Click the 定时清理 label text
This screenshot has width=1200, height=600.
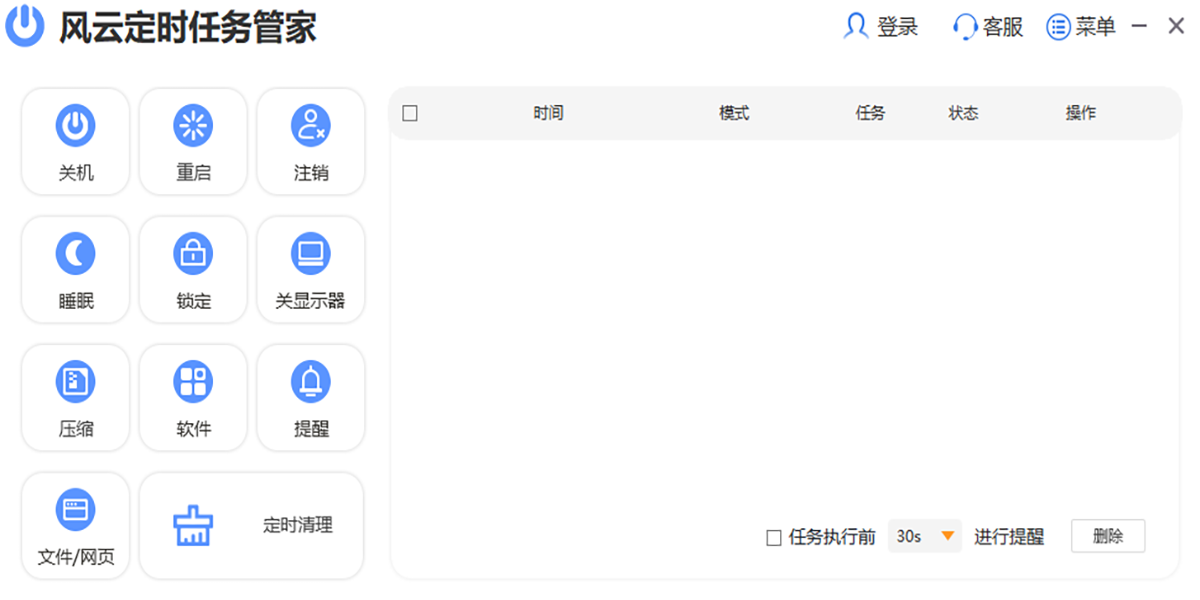pyautogui.click(x=298, y=525)
